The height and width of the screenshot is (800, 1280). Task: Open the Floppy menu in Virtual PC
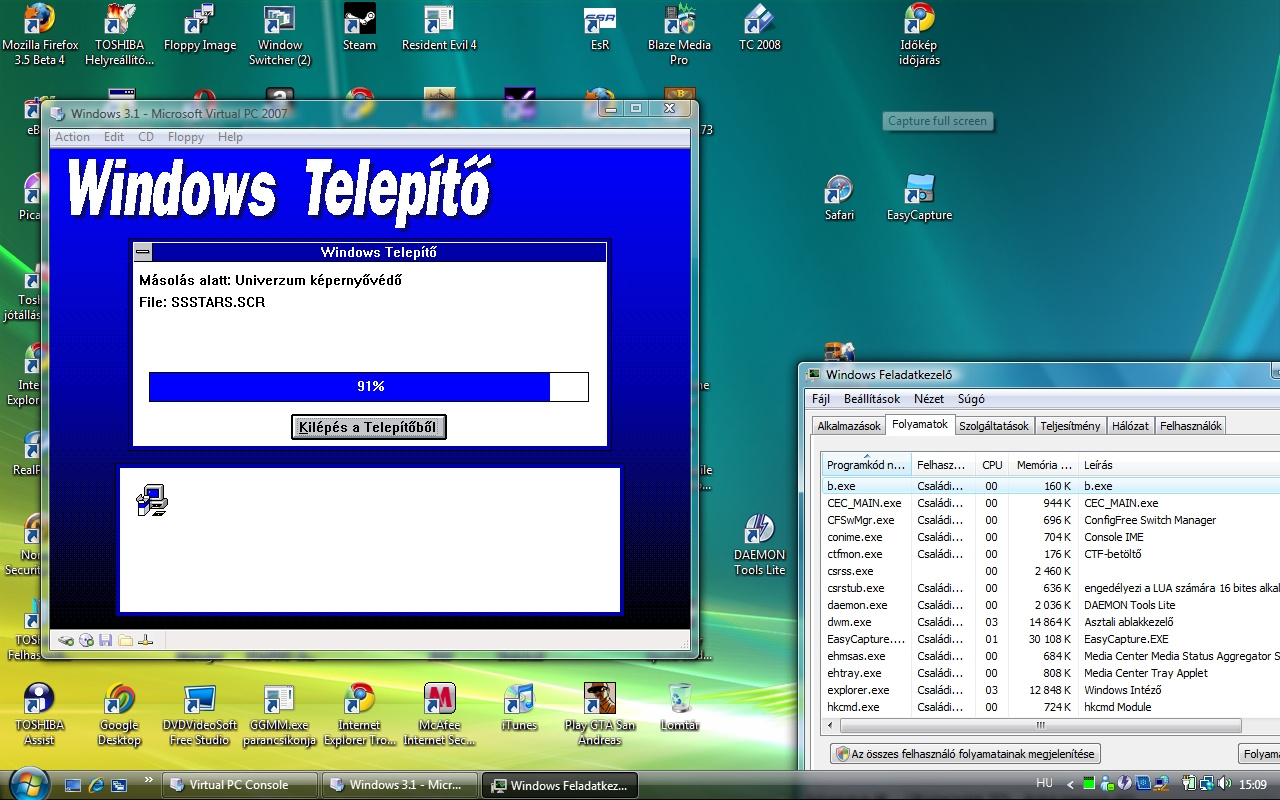(x=186, y=137)
